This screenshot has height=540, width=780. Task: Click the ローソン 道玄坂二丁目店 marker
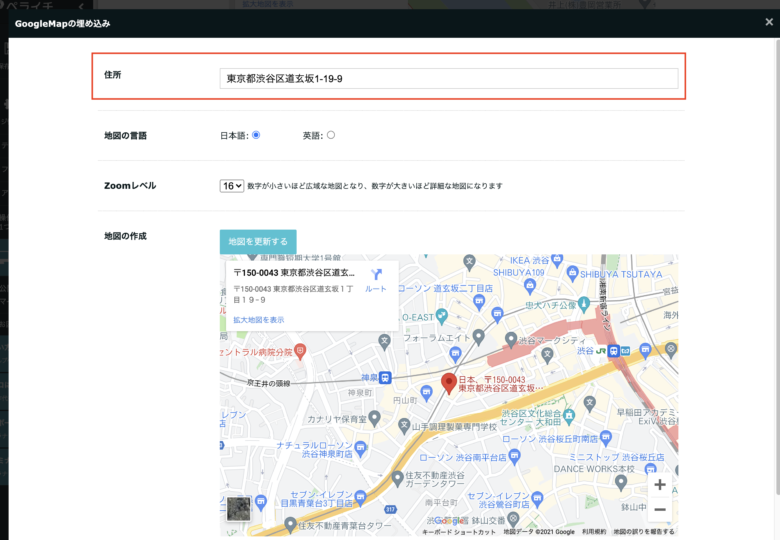pyautogui.click(x=479, y=300)
